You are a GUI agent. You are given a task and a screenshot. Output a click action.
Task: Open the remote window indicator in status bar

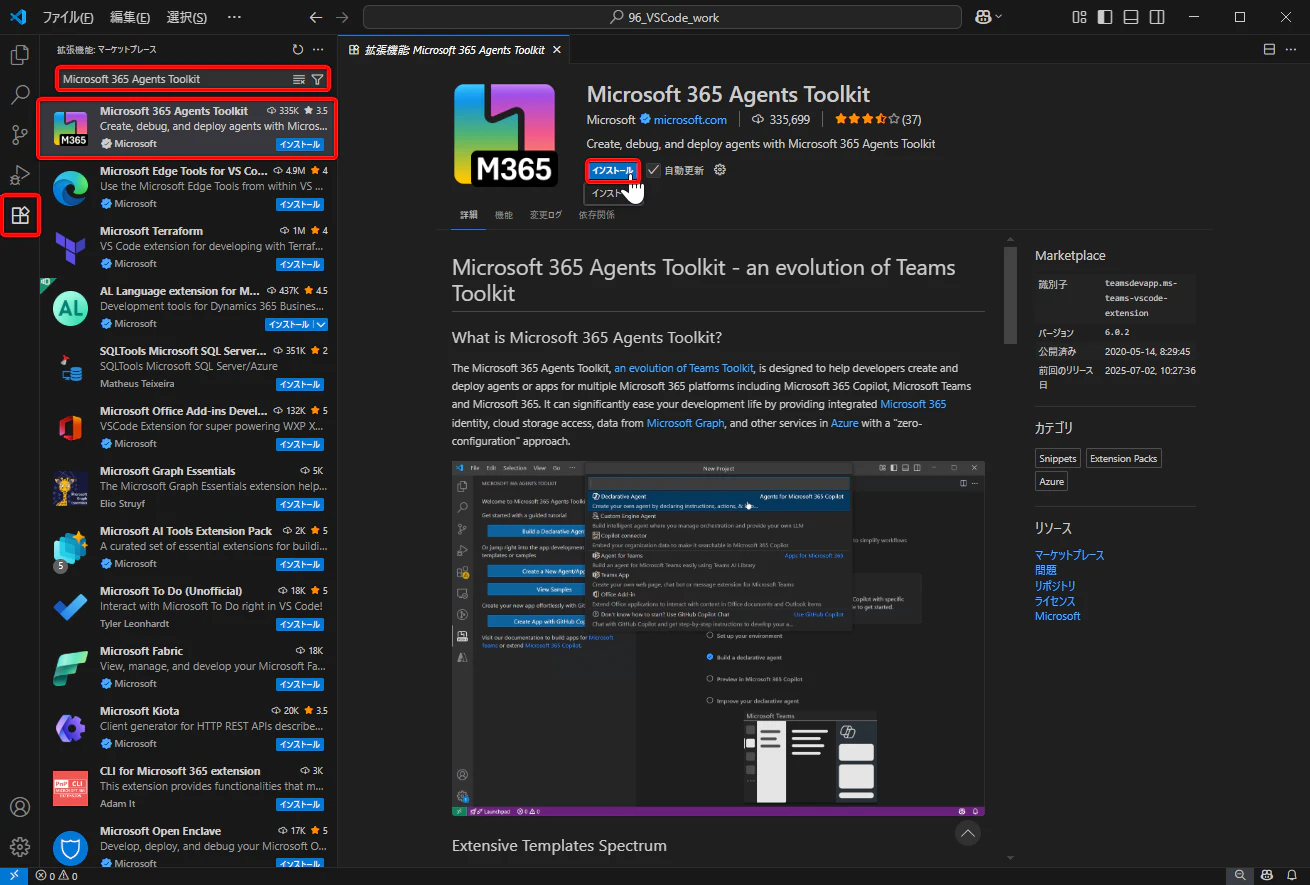14,876
